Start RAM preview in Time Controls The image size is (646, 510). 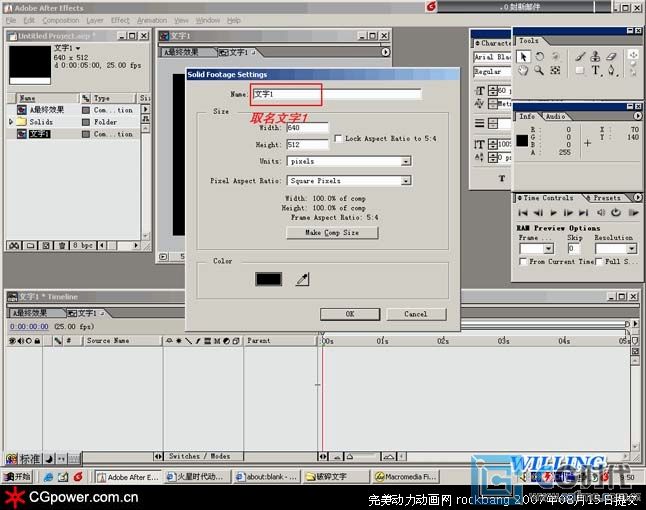click(633, 213)
